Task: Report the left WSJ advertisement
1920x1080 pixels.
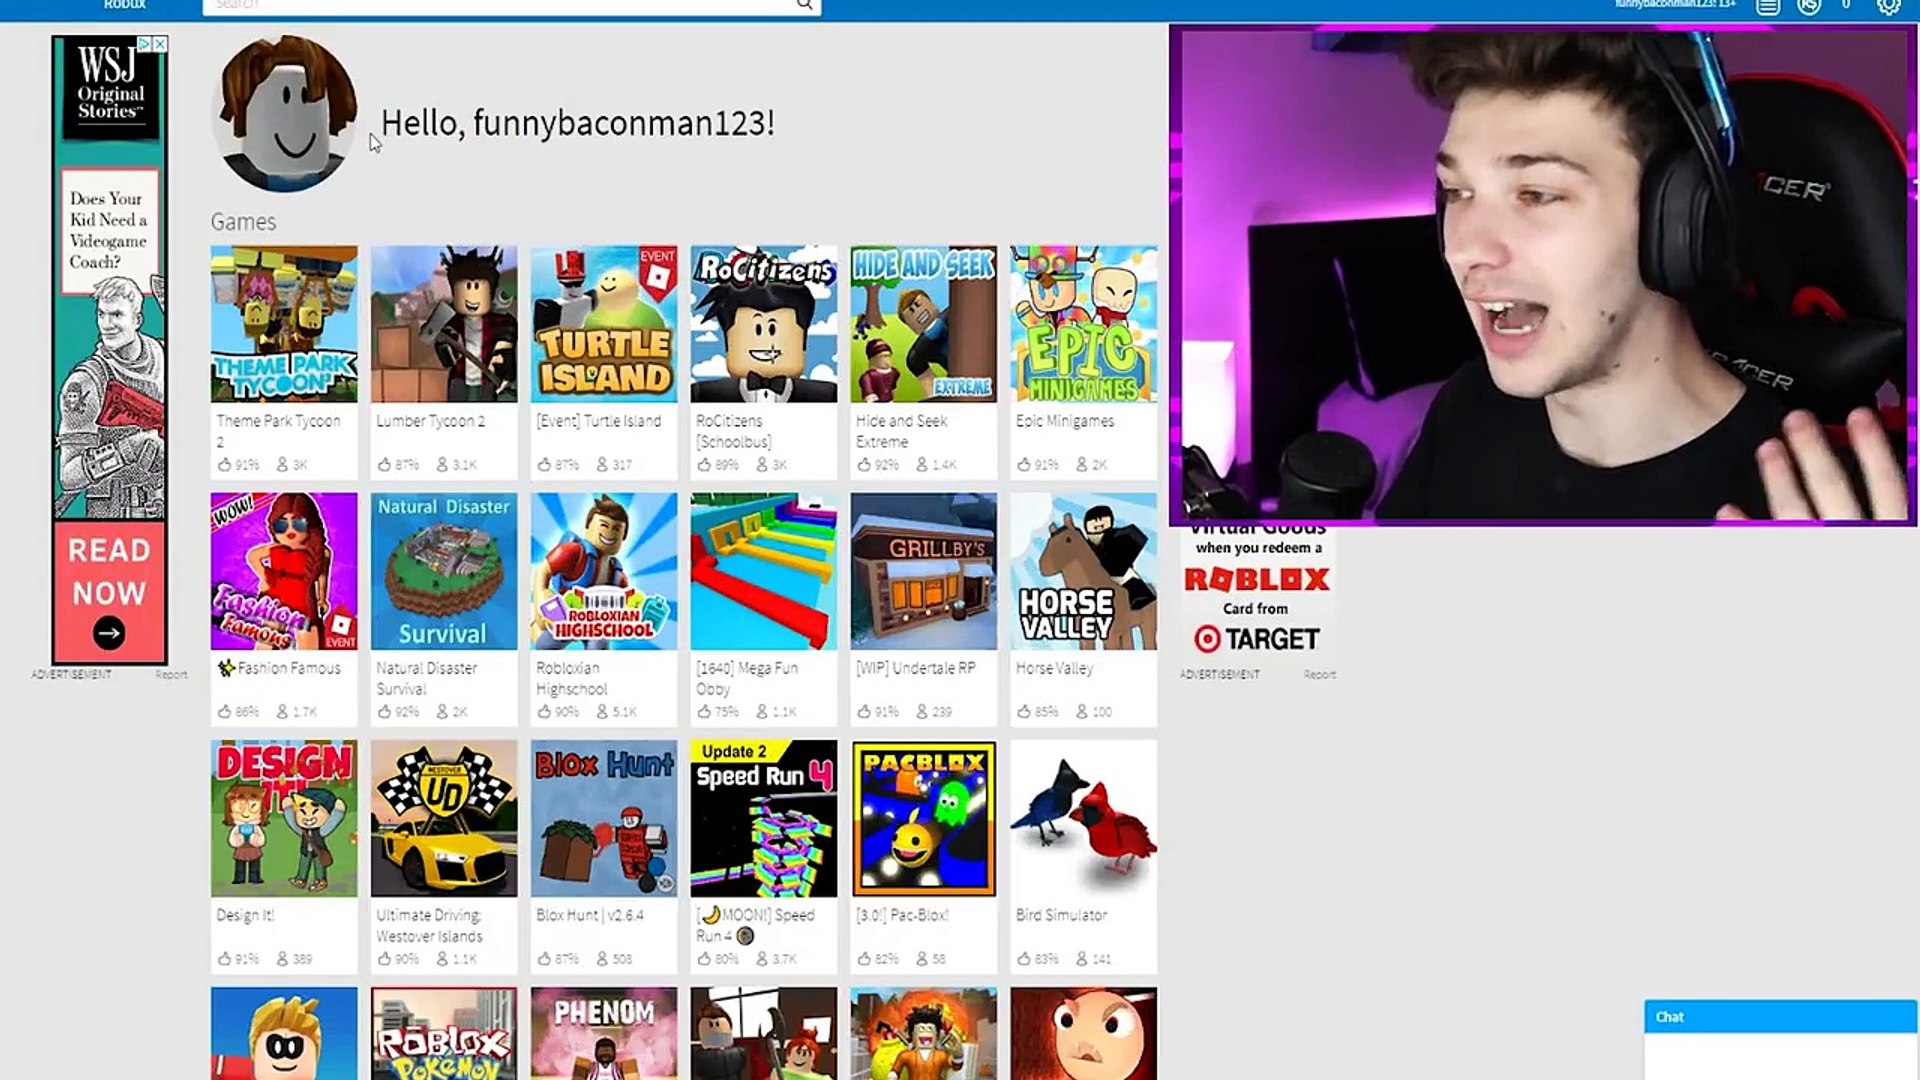Action: 171,675
